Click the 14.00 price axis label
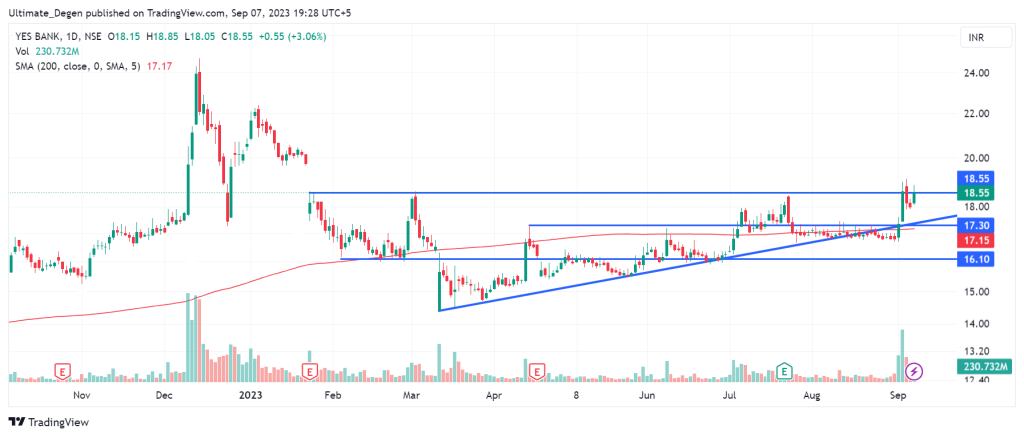Screen dimensions: 1024x437 (x=977, y=324)
